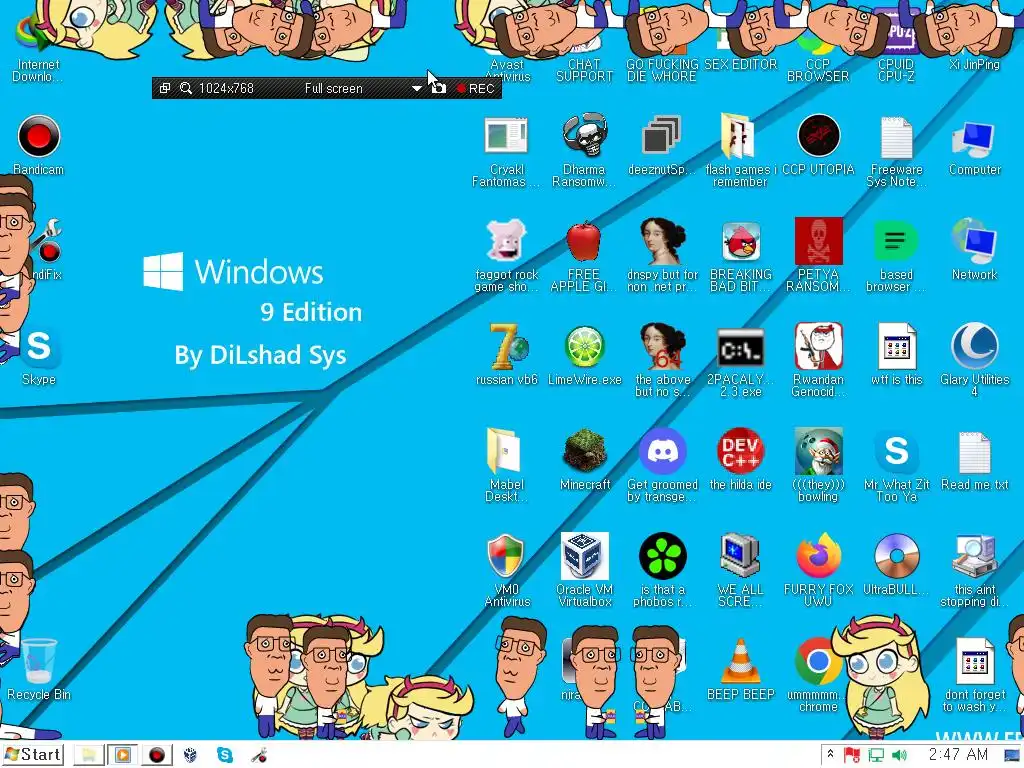
Task: Open the 'dont forget to wash' icon
Action: pyautogui.click(x=974, y=661)
